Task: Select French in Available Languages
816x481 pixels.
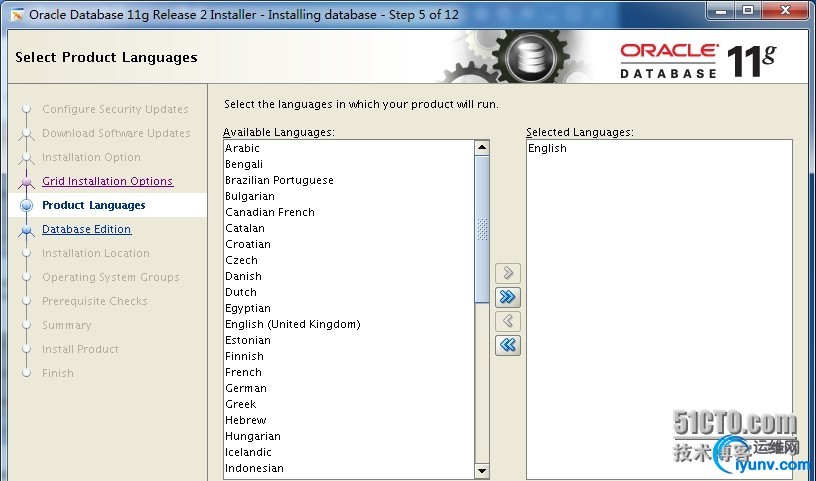Action: point(349,372)
